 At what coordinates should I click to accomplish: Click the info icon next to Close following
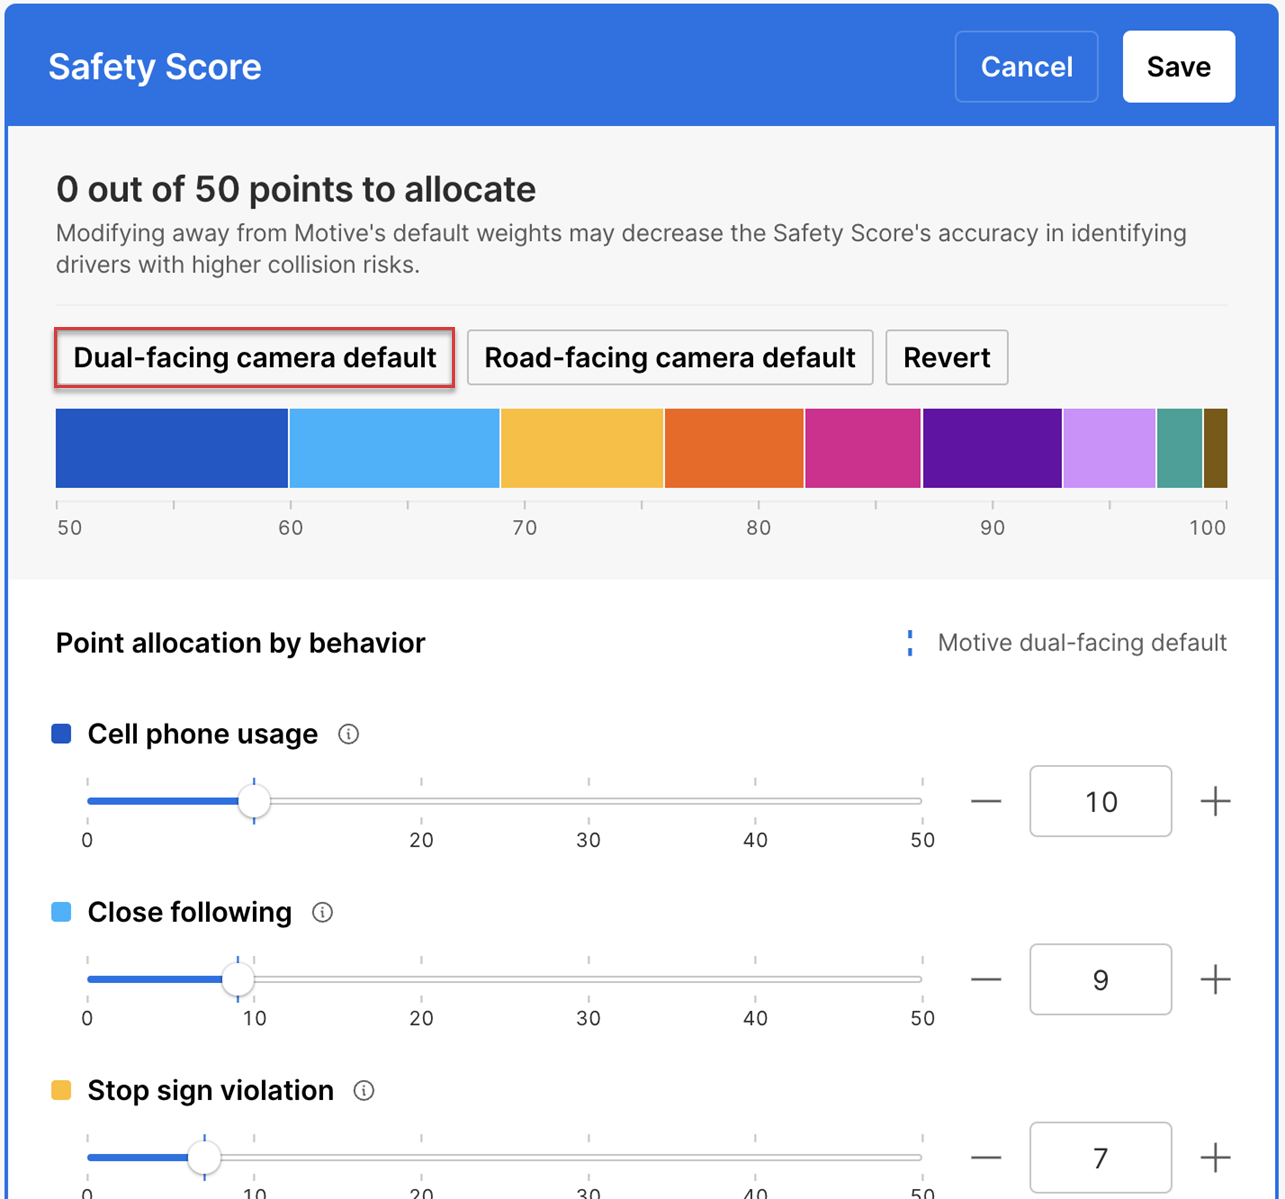coord(322,912)
